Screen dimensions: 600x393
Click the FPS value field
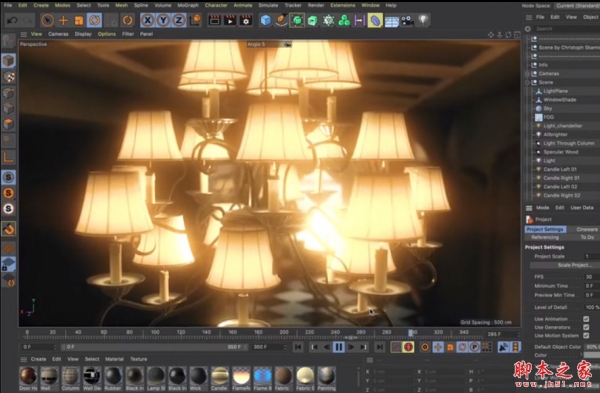[592, 277]
